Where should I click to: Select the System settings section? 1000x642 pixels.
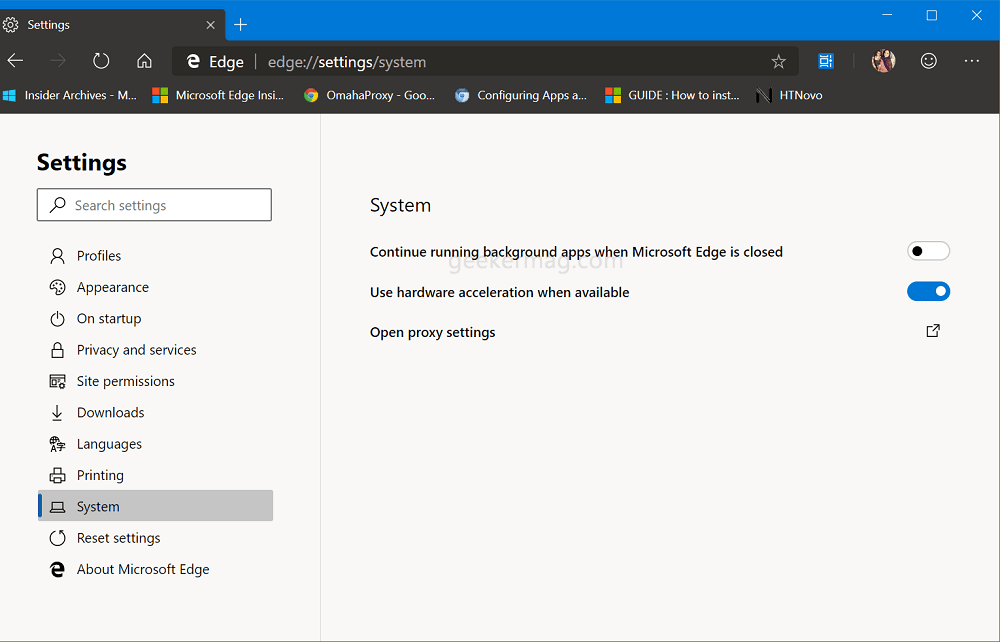point(156,506)
